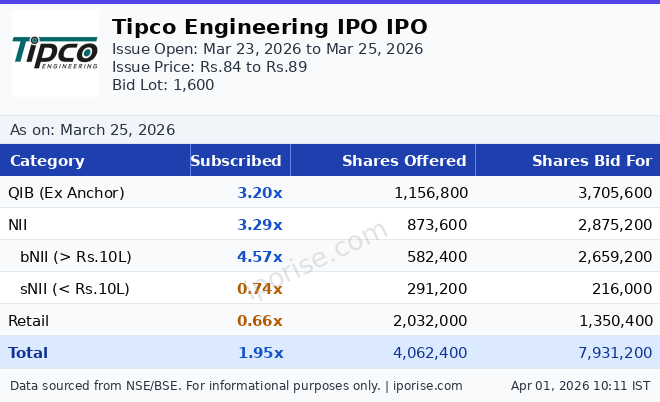Click the sNII (< Rs.10L) row label
The image size is (660, 402).
click(75, 289)
